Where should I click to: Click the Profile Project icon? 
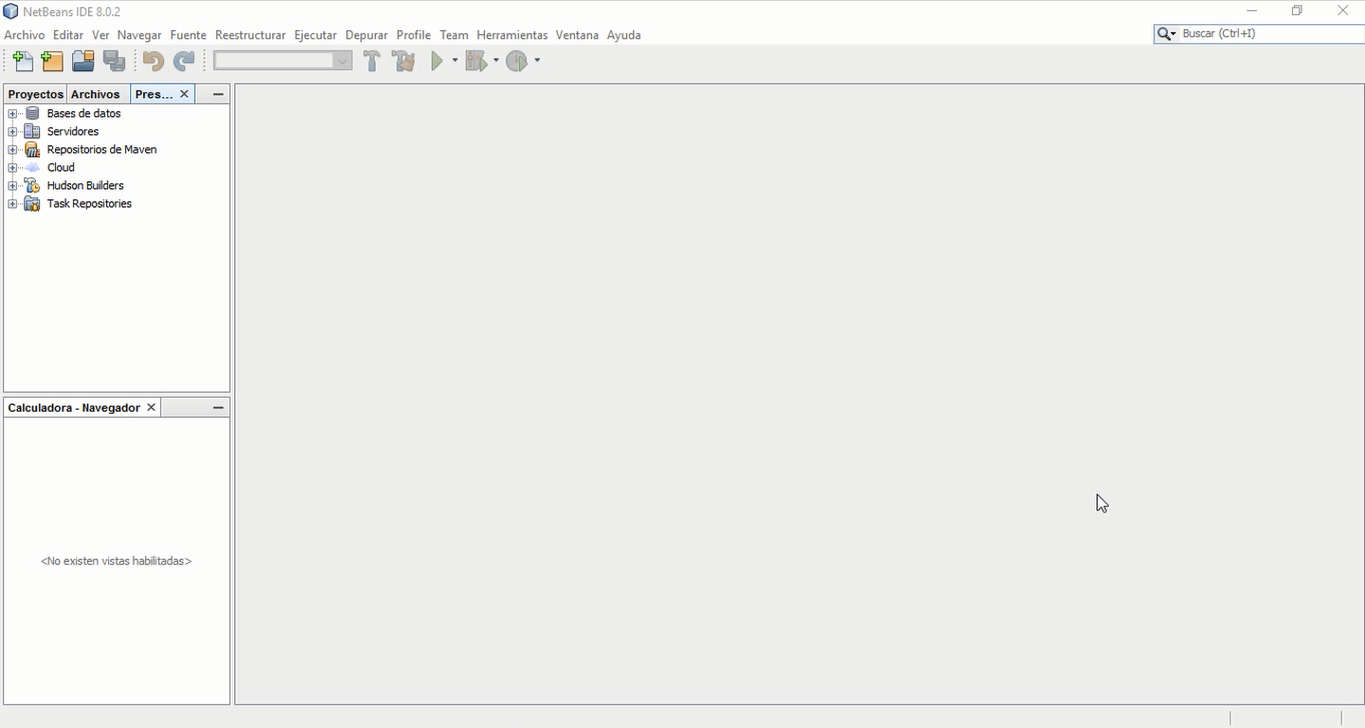pos(517,61)
